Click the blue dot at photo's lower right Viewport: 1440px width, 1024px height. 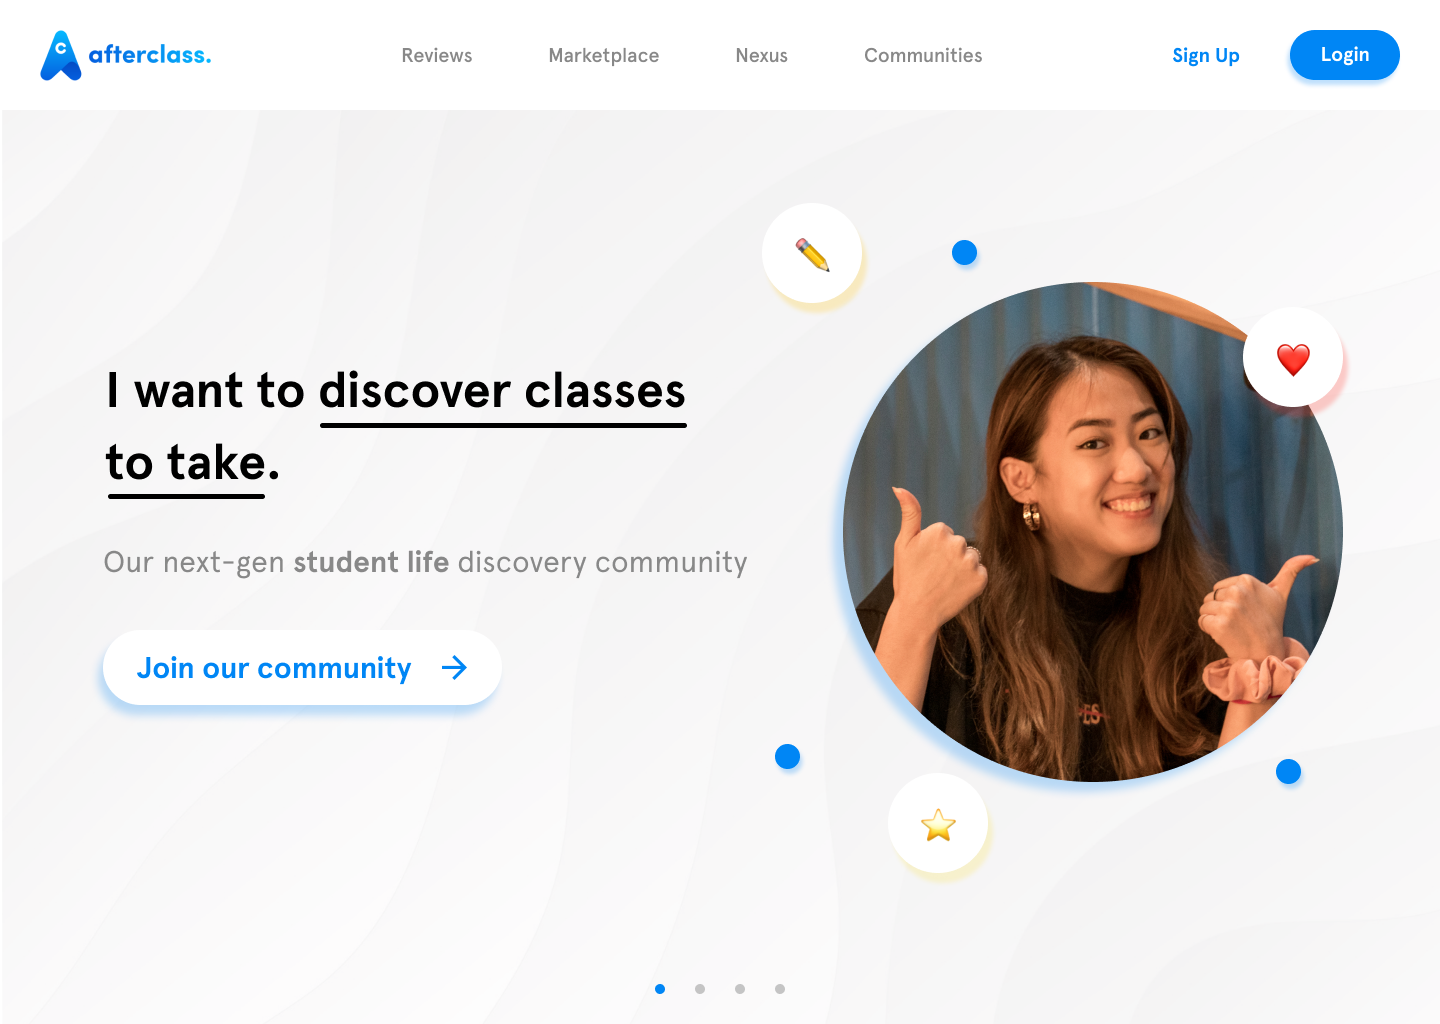pyautogui.click(x=1288, y=771)
